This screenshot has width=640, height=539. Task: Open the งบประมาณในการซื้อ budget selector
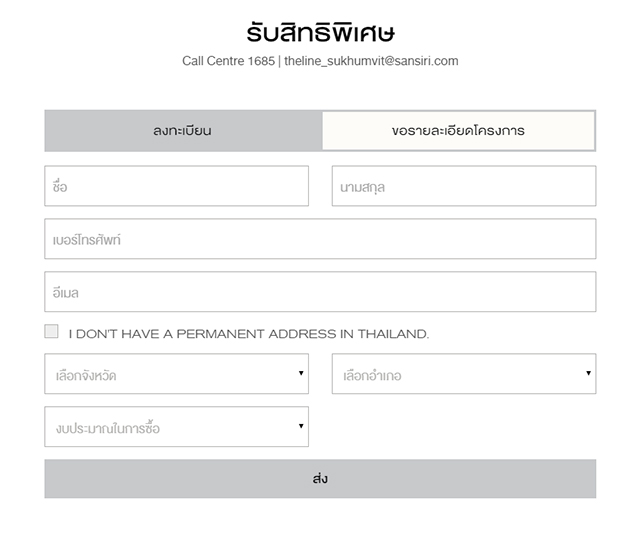click(x=170, y=427)
